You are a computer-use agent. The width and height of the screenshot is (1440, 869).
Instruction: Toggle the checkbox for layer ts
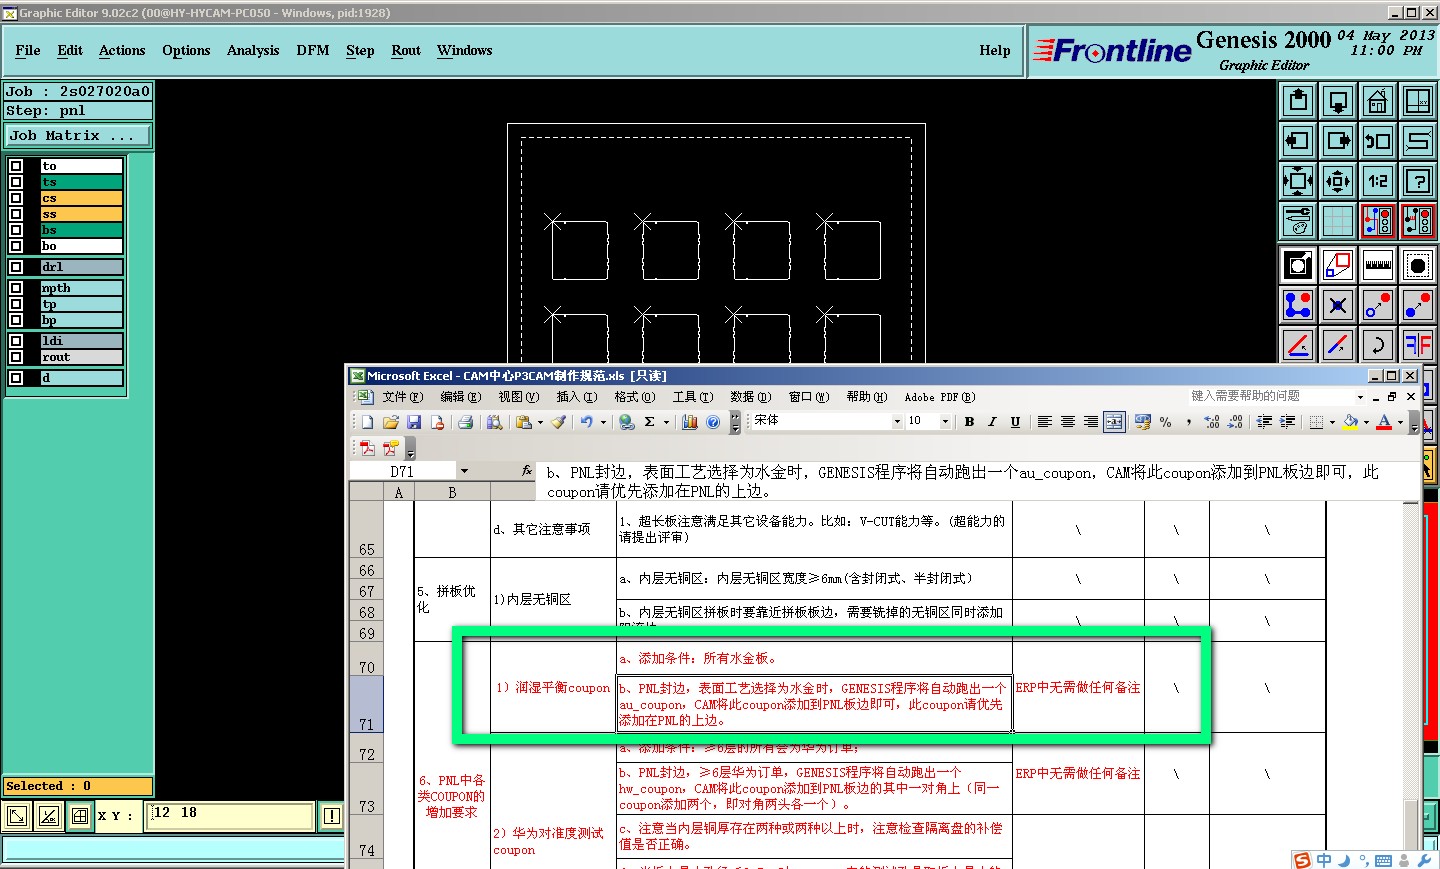(16, 182)
